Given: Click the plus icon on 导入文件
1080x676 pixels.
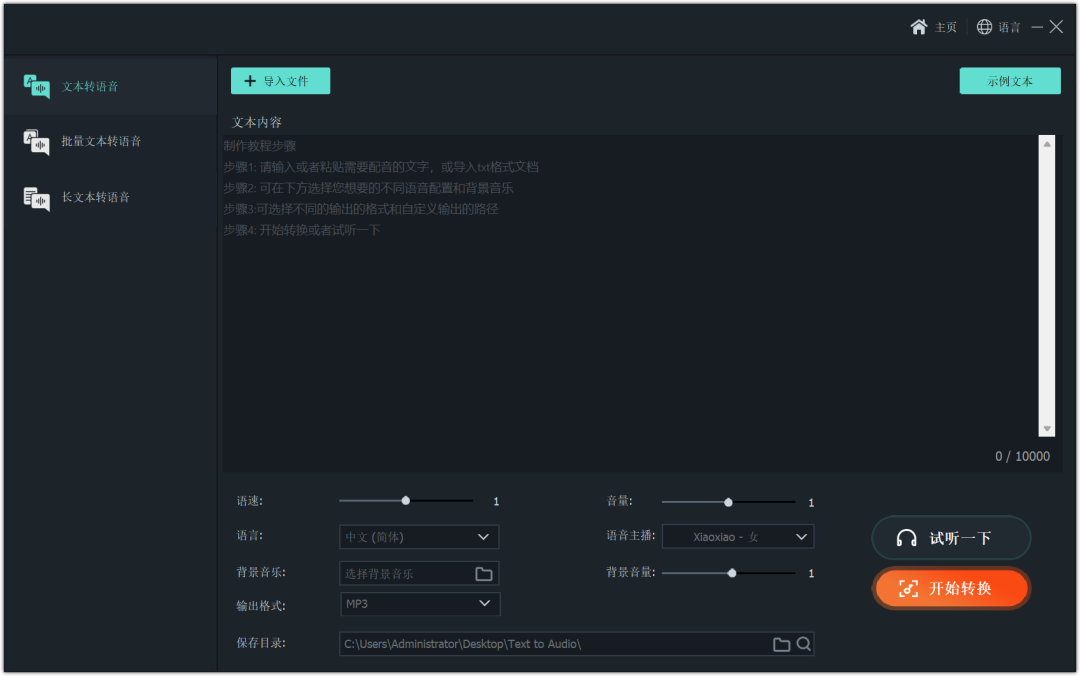Looking at the screenshot, I should 250,81.
